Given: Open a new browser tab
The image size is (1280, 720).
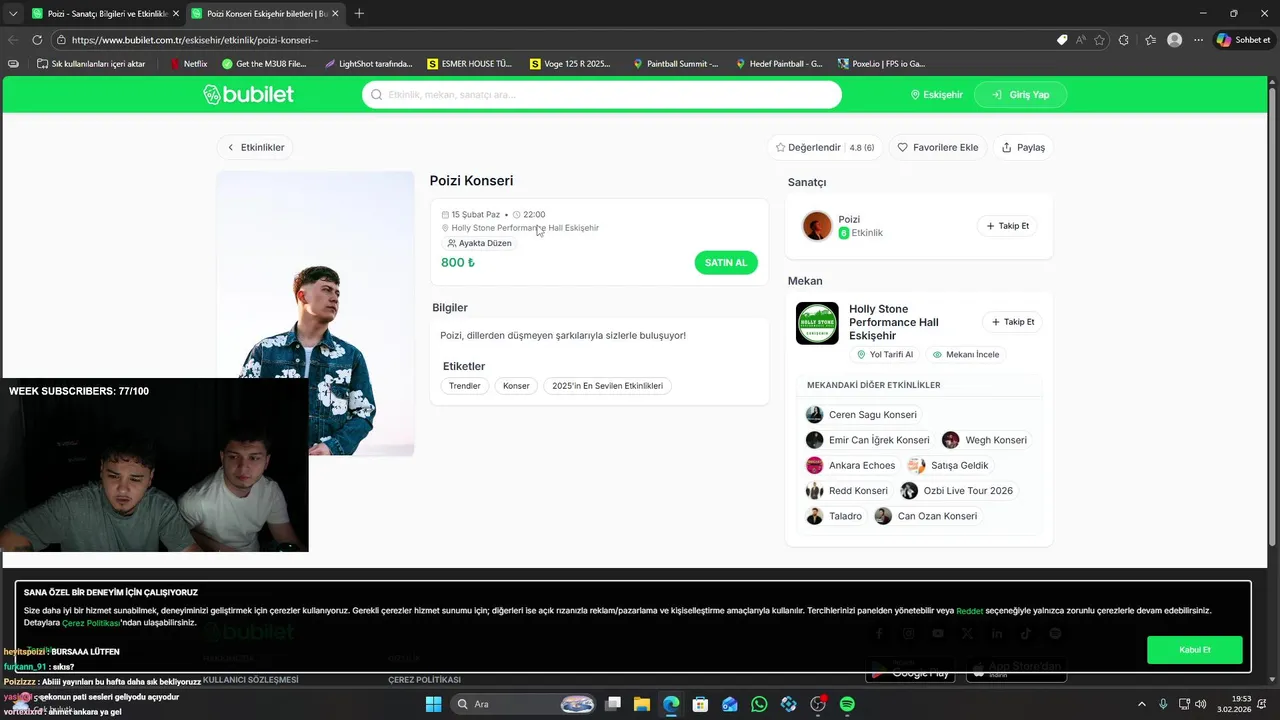Looking at the screenshot, I should click(359, 13).
